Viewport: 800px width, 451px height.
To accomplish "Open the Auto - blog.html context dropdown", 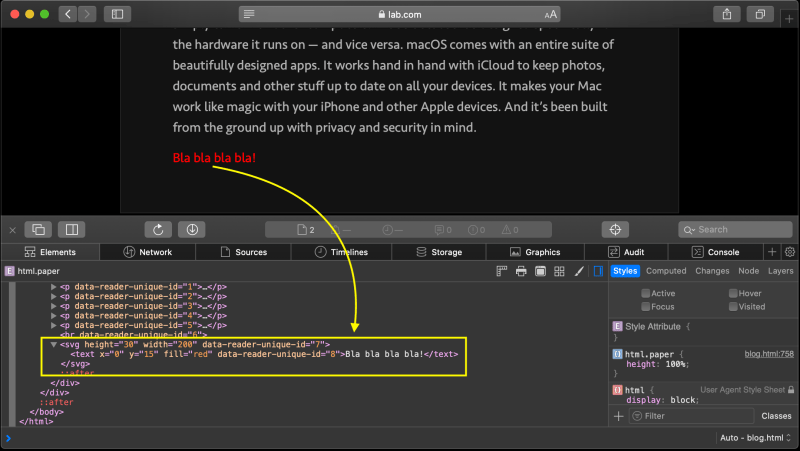I will click(x=755, y=438).
